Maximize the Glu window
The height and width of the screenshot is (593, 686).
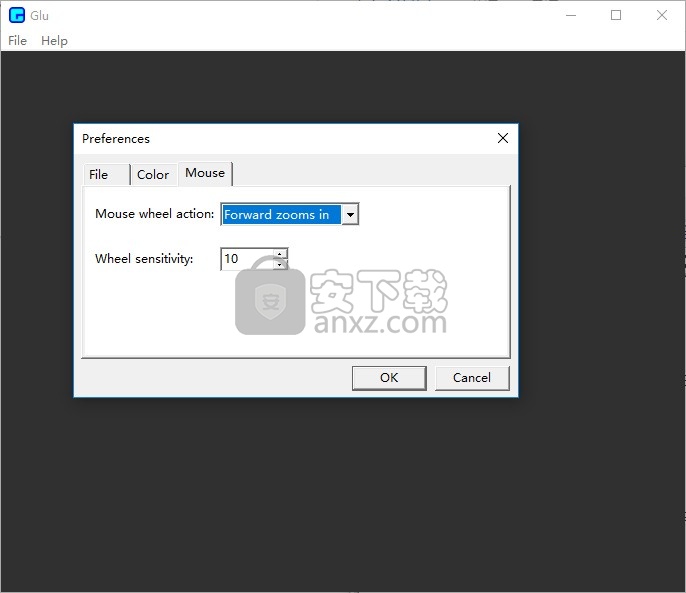click(616, 15)
